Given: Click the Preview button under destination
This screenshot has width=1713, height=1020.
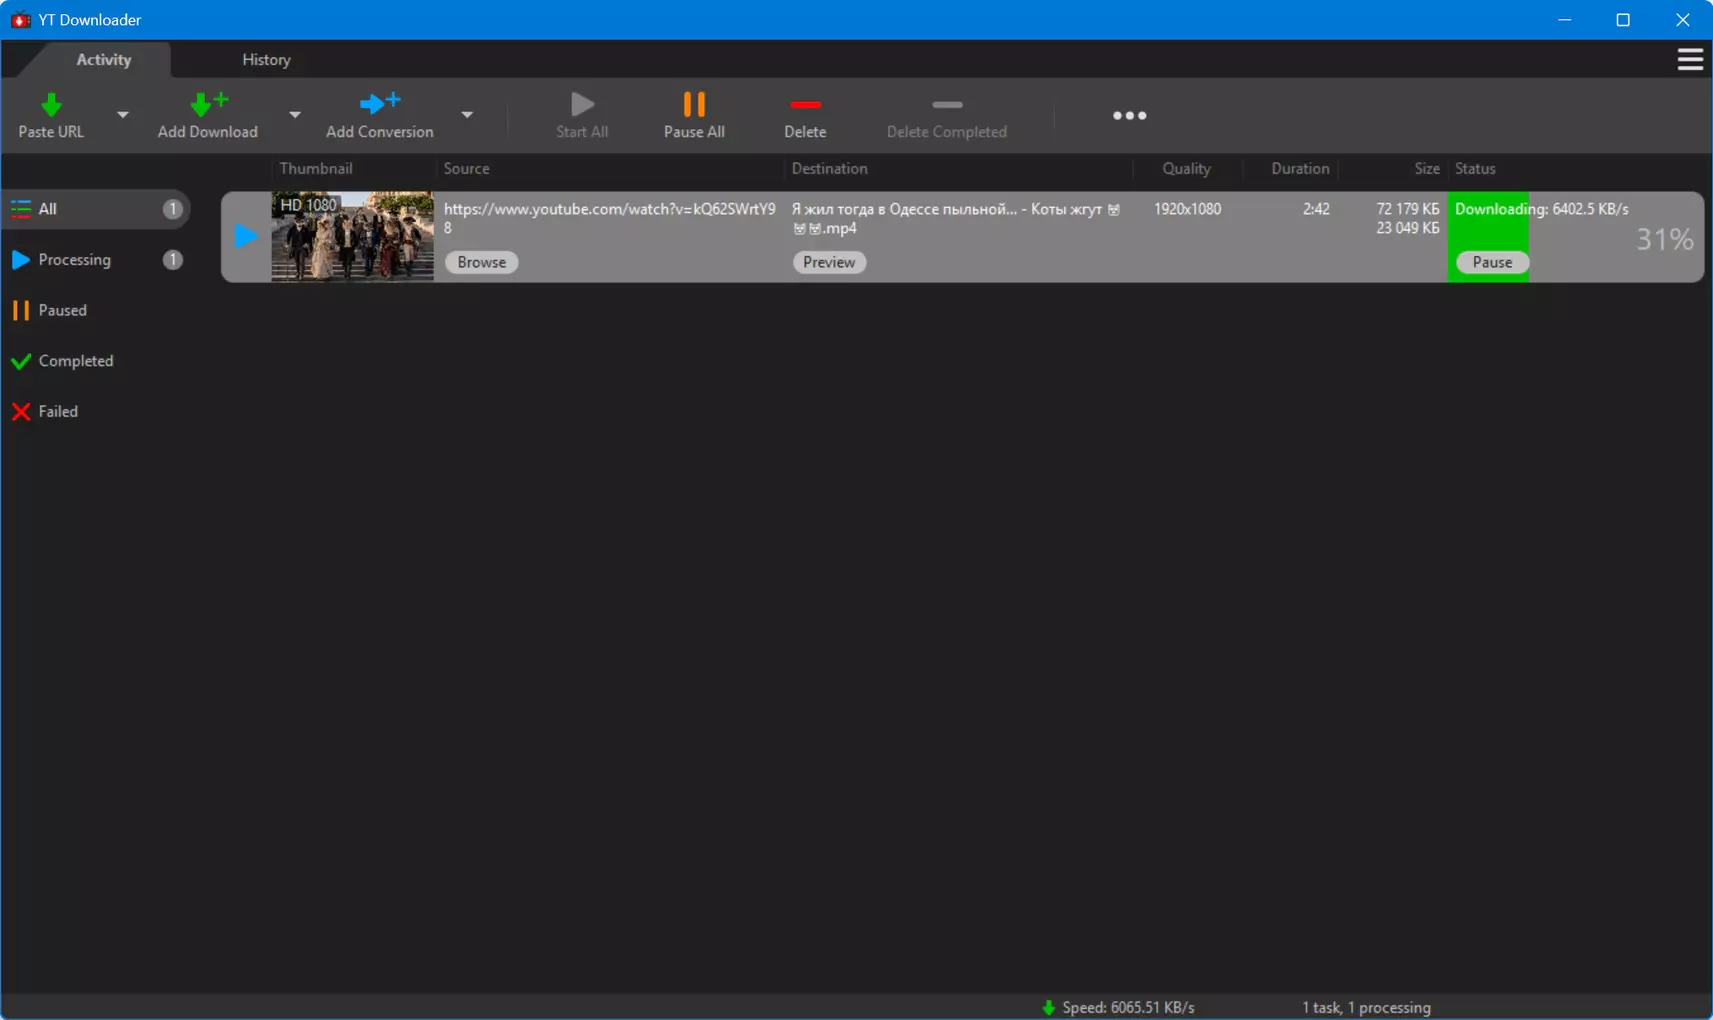Looking at the screenshot, I should coord(829,262).
